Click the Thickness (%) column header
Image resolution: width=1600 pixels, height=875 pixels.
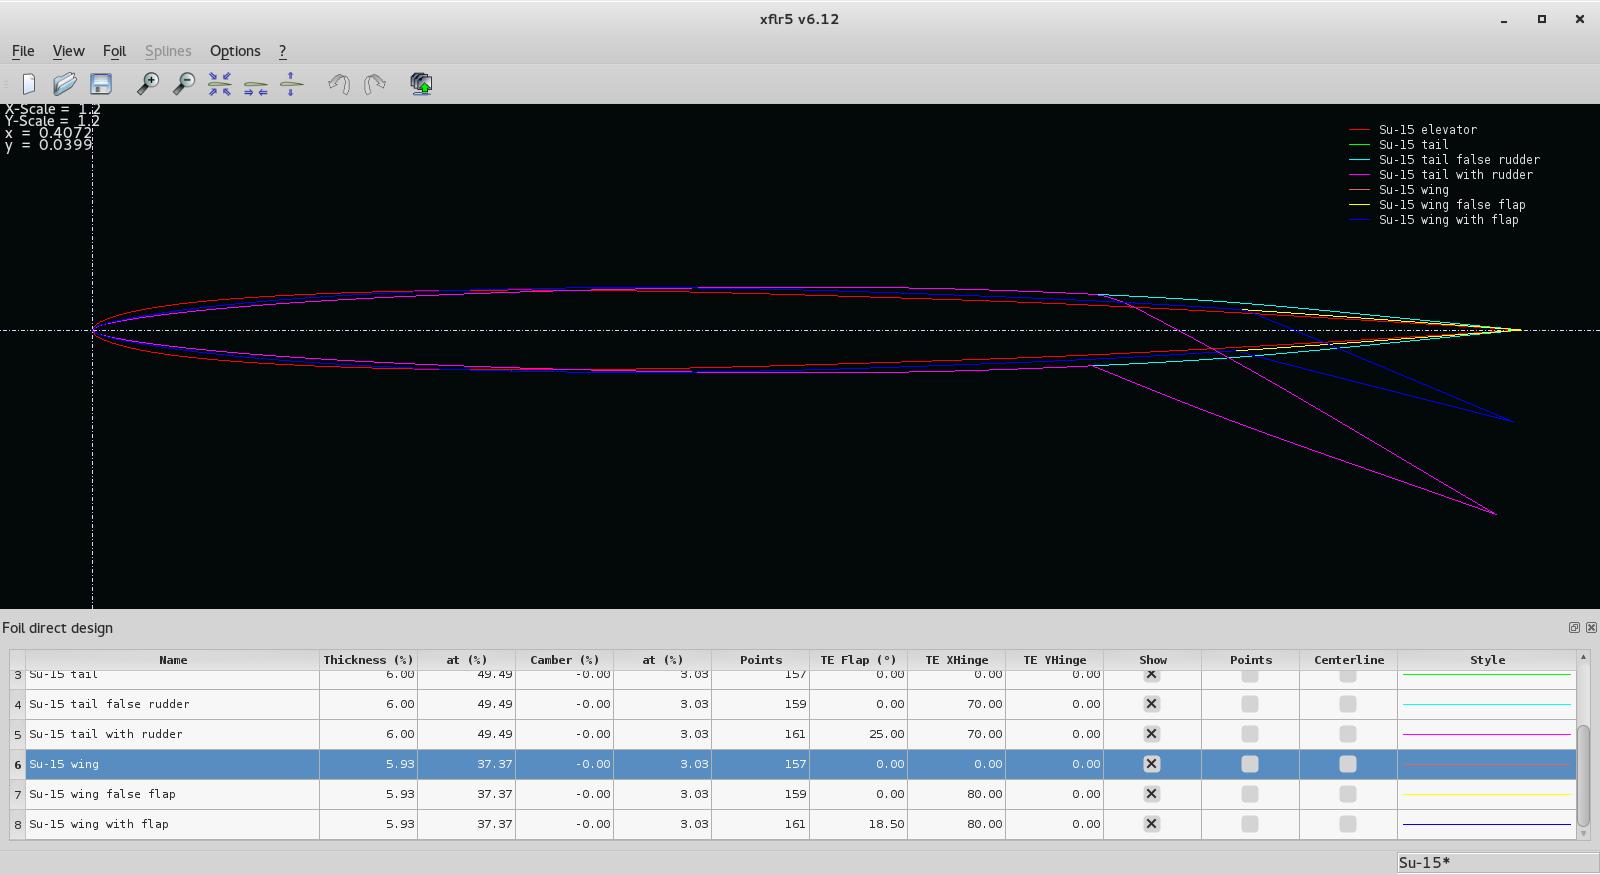pyautogui.click(x=368, y=660)
